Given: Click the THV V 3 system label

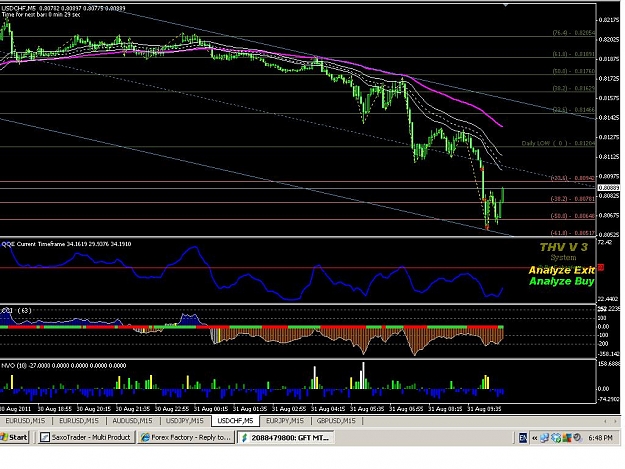Looking at the screenshot, I should point(563,247).
